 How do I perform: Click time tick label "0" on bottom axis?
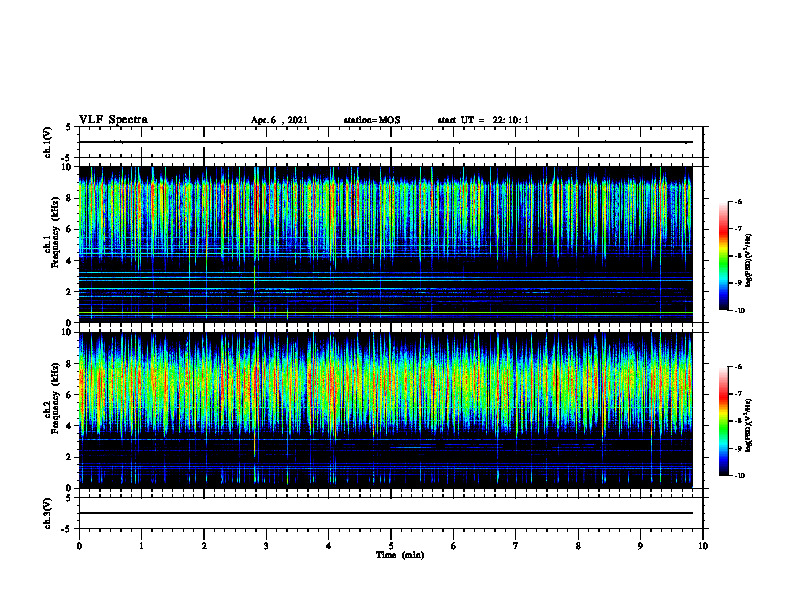coord(79,546)
